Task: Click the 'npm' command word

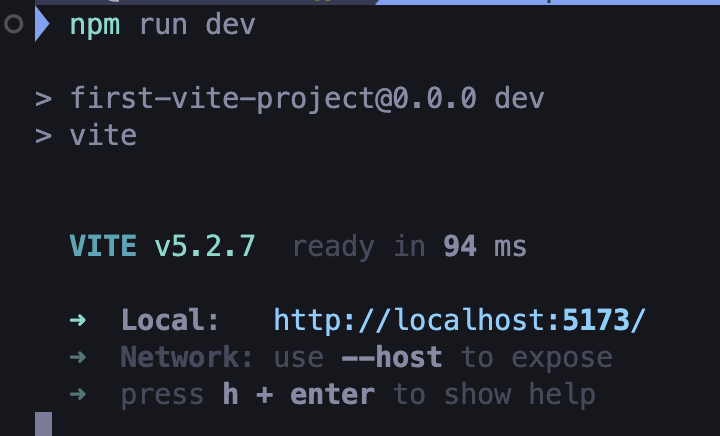Action: [x=95, y=25]
